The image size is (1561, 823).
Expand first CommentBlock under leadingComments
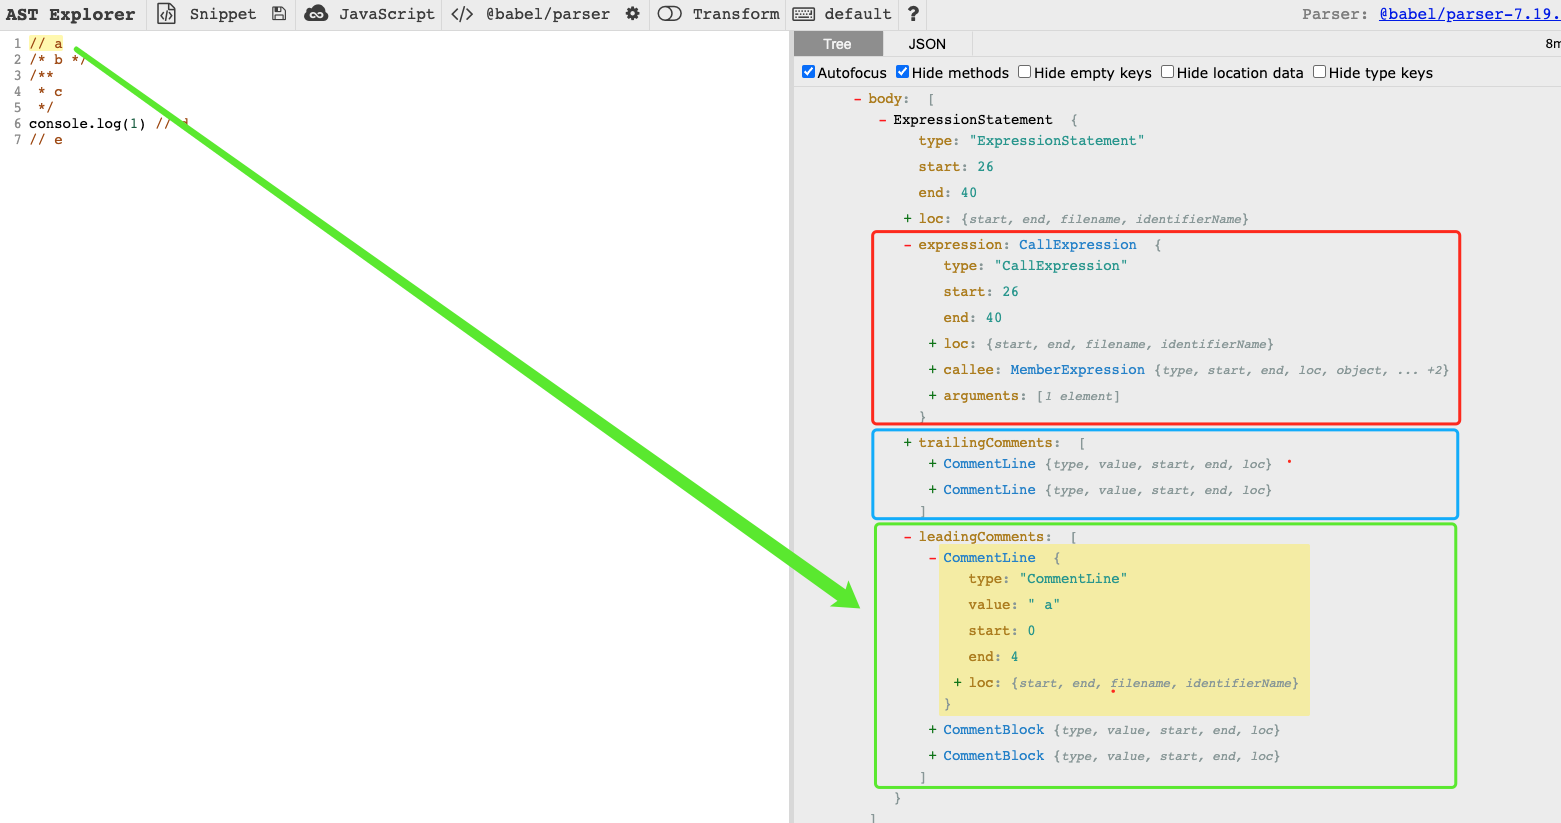pyautogui.click(x=933, y=730)
